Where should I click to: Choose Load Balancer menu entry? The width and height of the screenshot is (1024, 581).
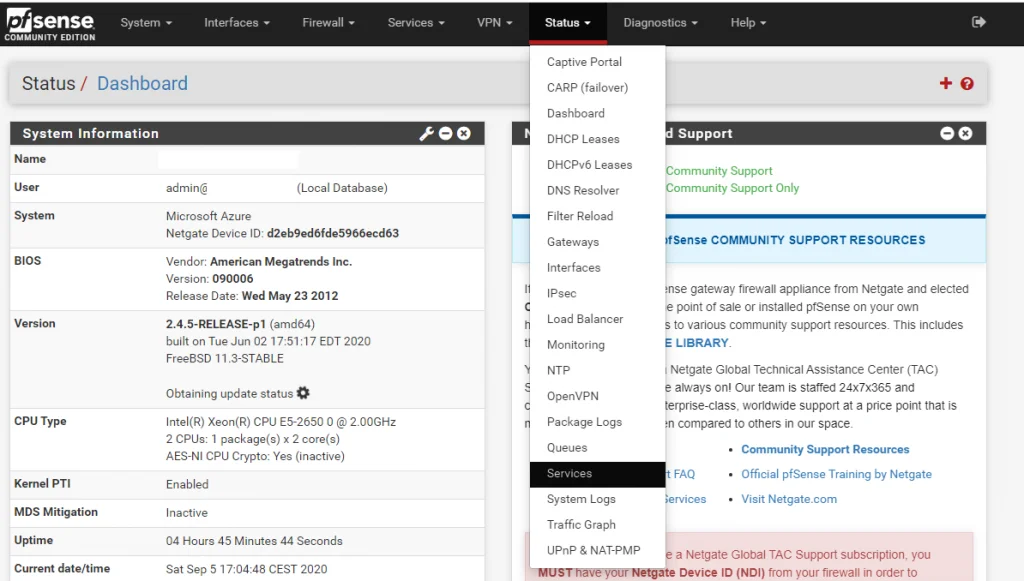tap(598, 319)
